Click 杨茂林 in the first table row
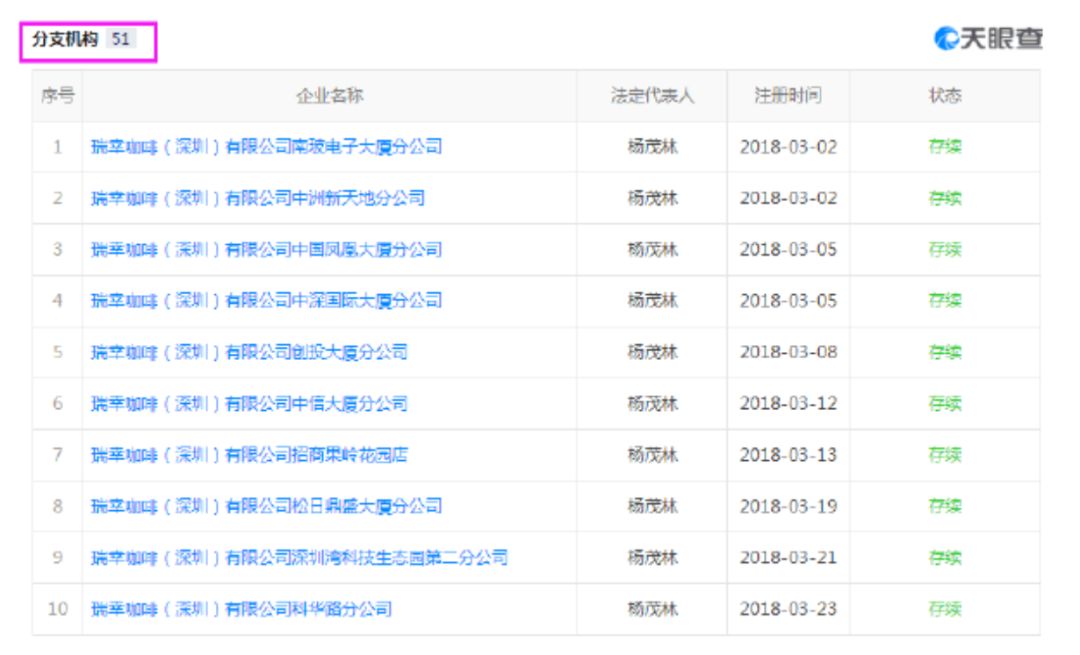 [x=652, y=147]
